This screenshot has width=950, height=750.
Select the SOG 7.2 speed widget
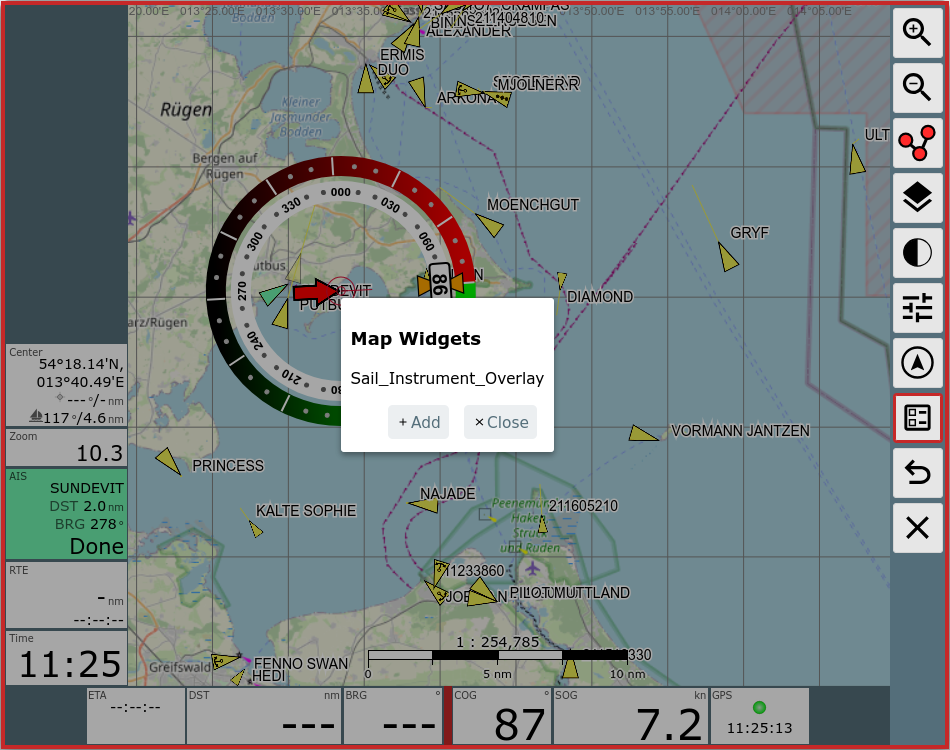tap(630, 716)
